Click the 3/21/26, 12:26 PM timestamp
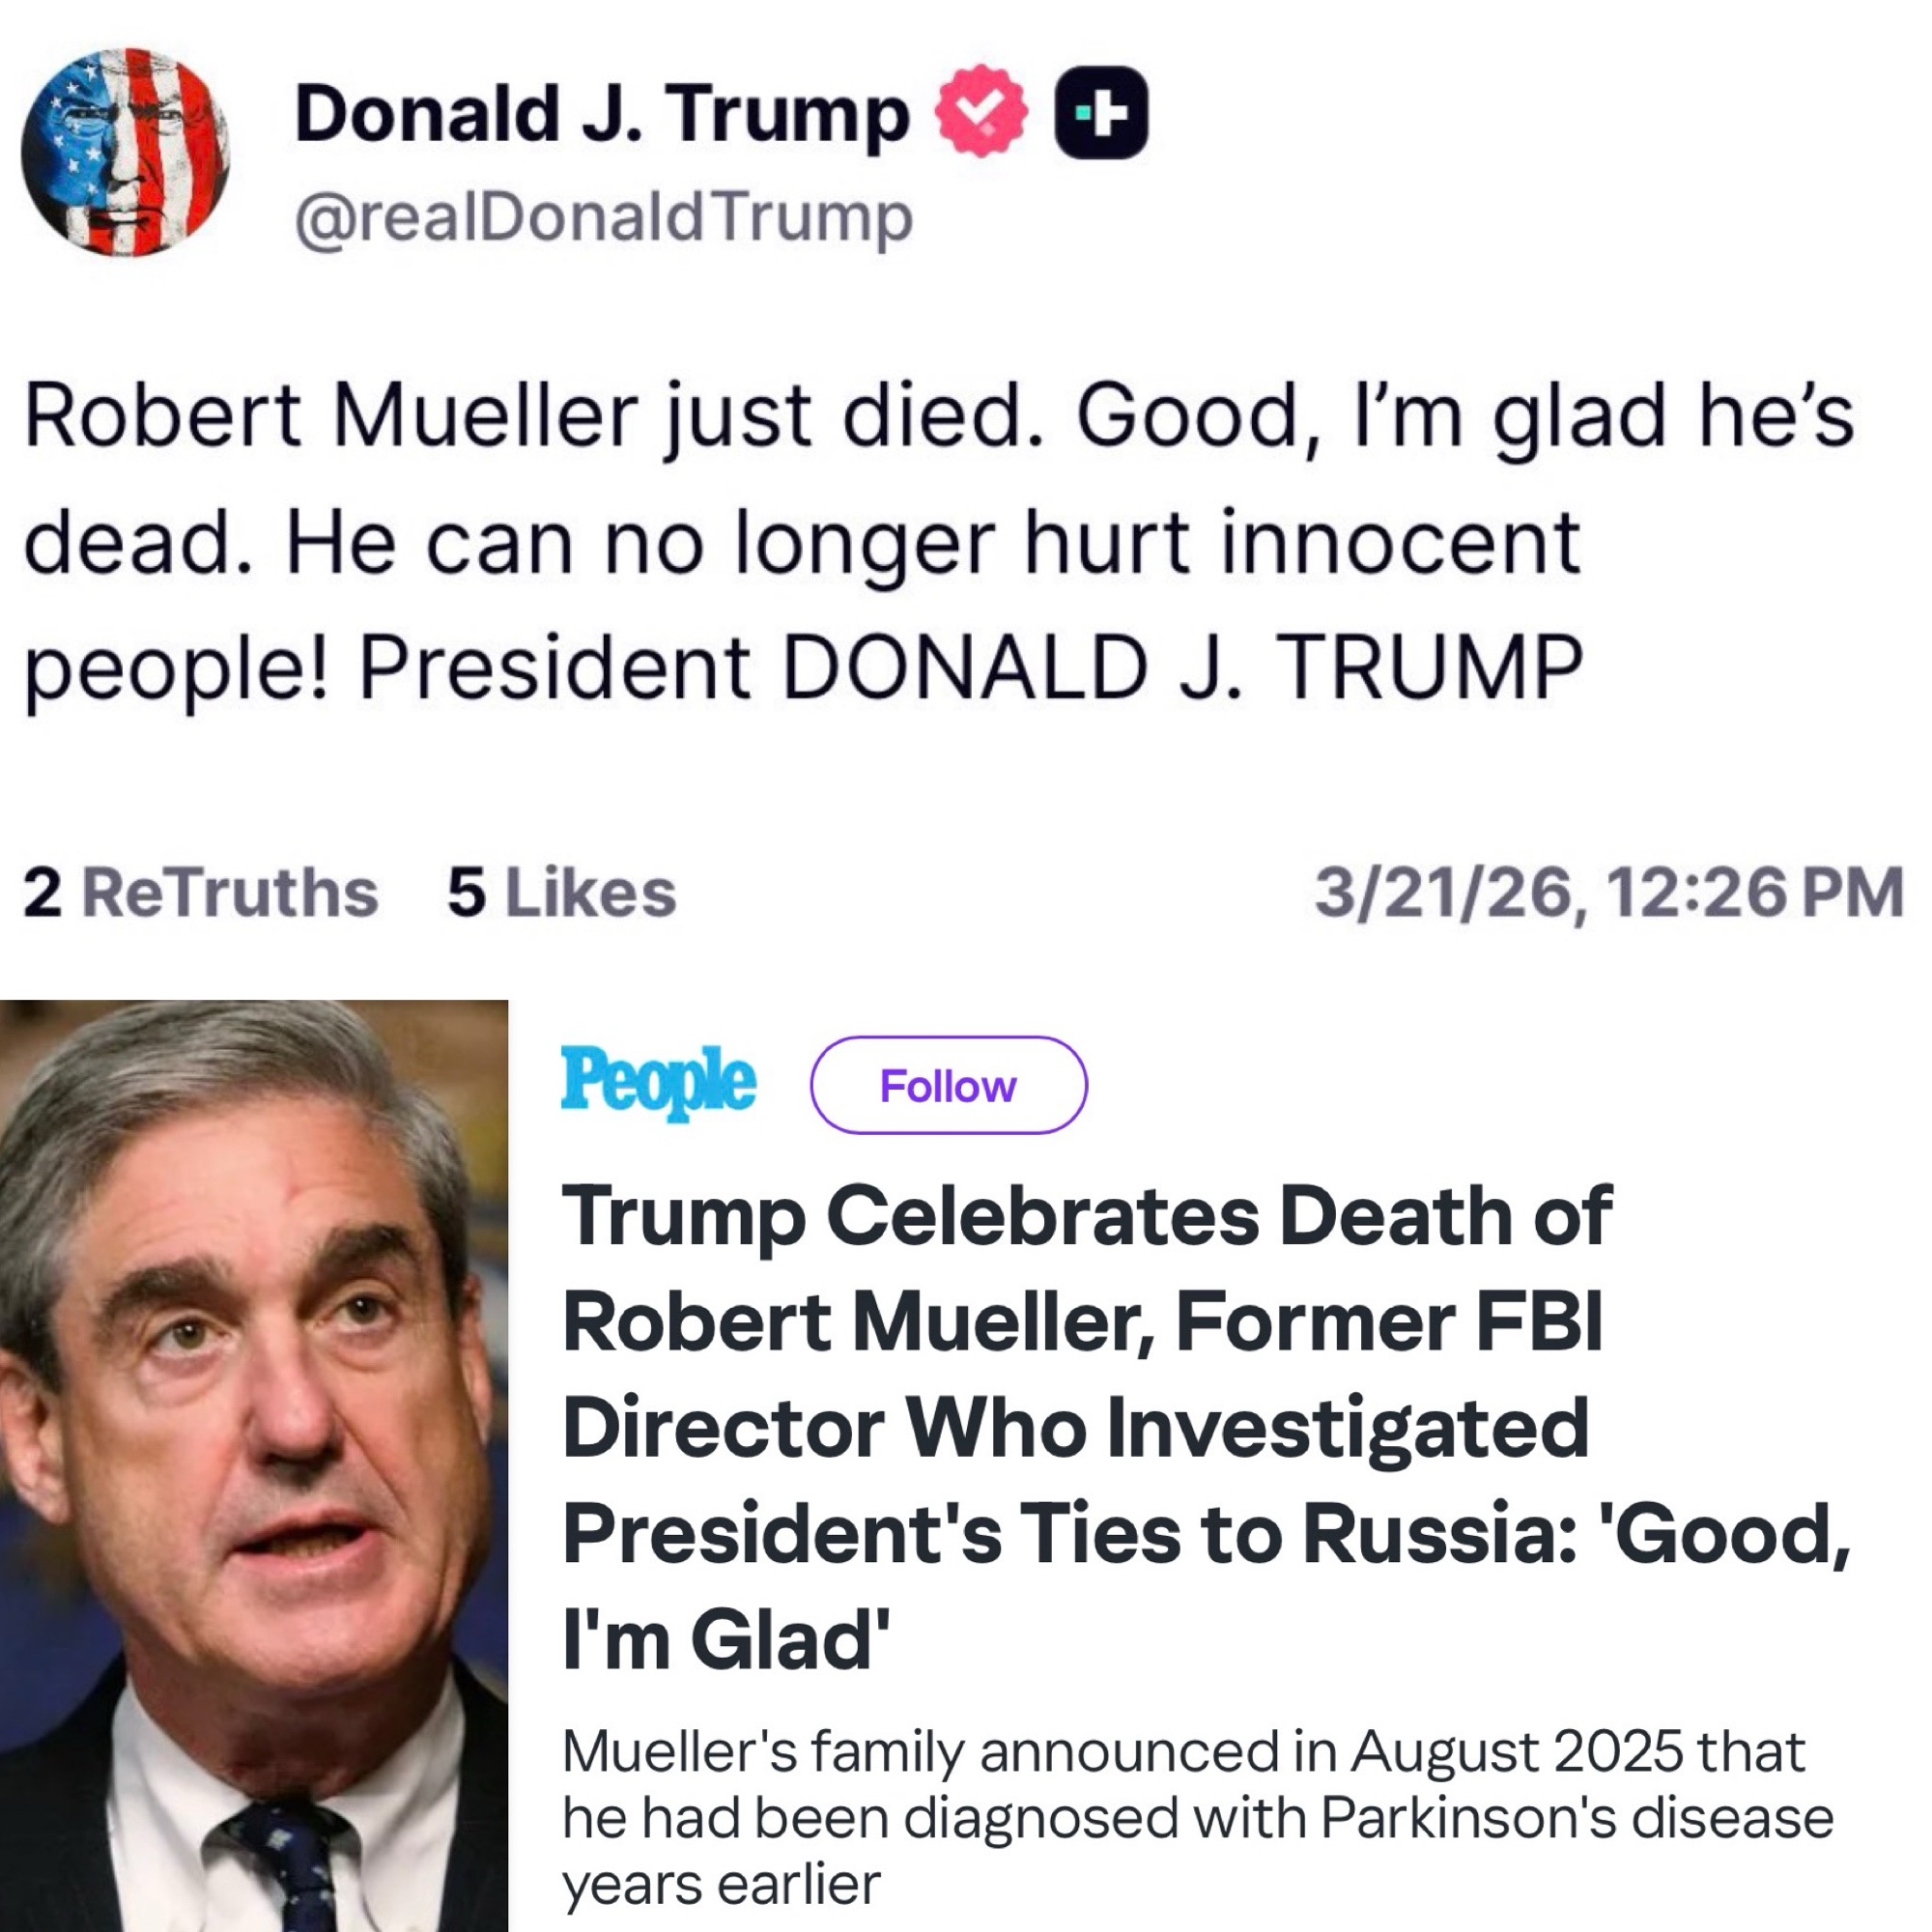Viewport: 1932px width, 1932px height. pos(1607,892)
